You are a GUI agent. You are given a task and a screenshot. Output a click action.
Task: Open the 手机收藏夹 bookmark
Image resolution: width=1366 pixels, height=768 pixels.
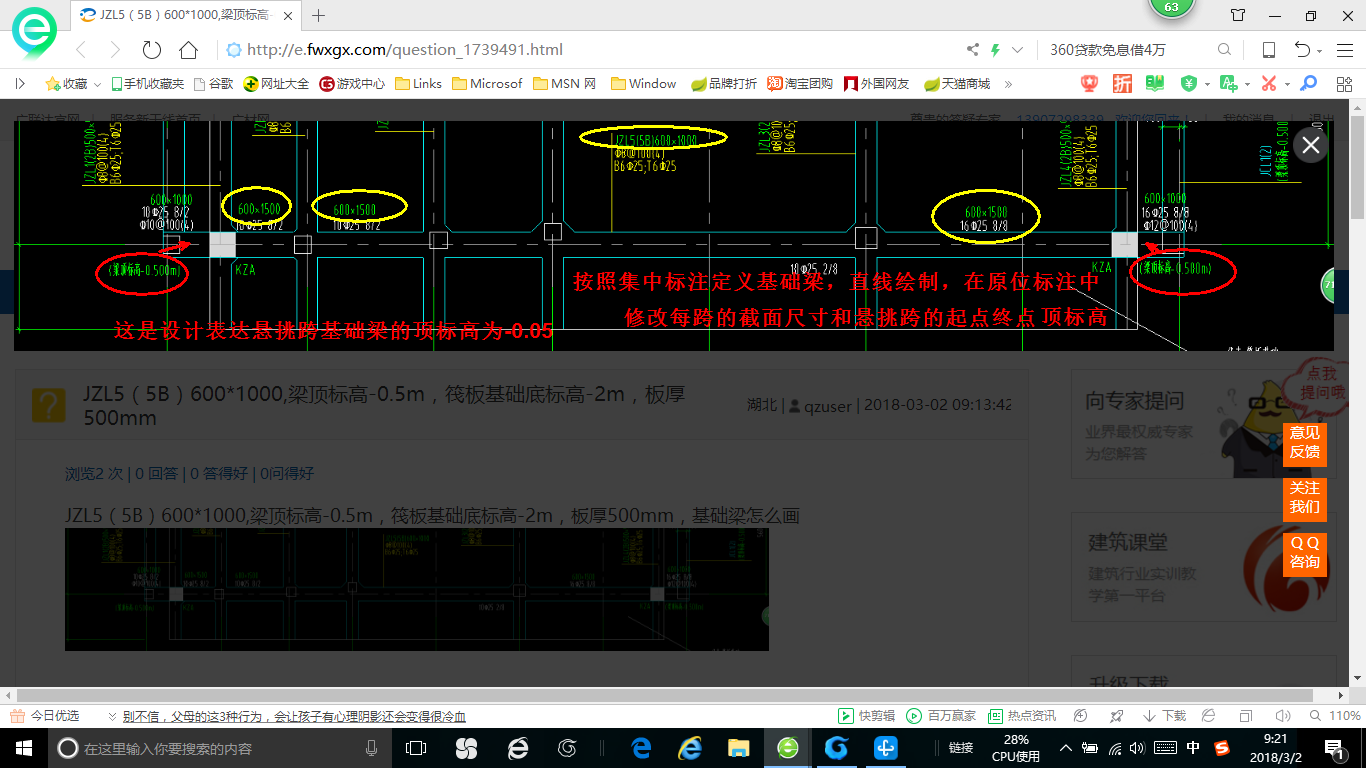pyautogui.click(x=147, y=84)
